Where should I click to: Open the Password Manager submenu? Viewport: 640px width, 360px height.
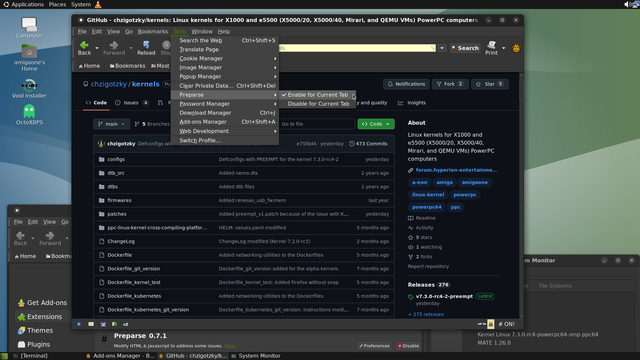click(225, 104)
